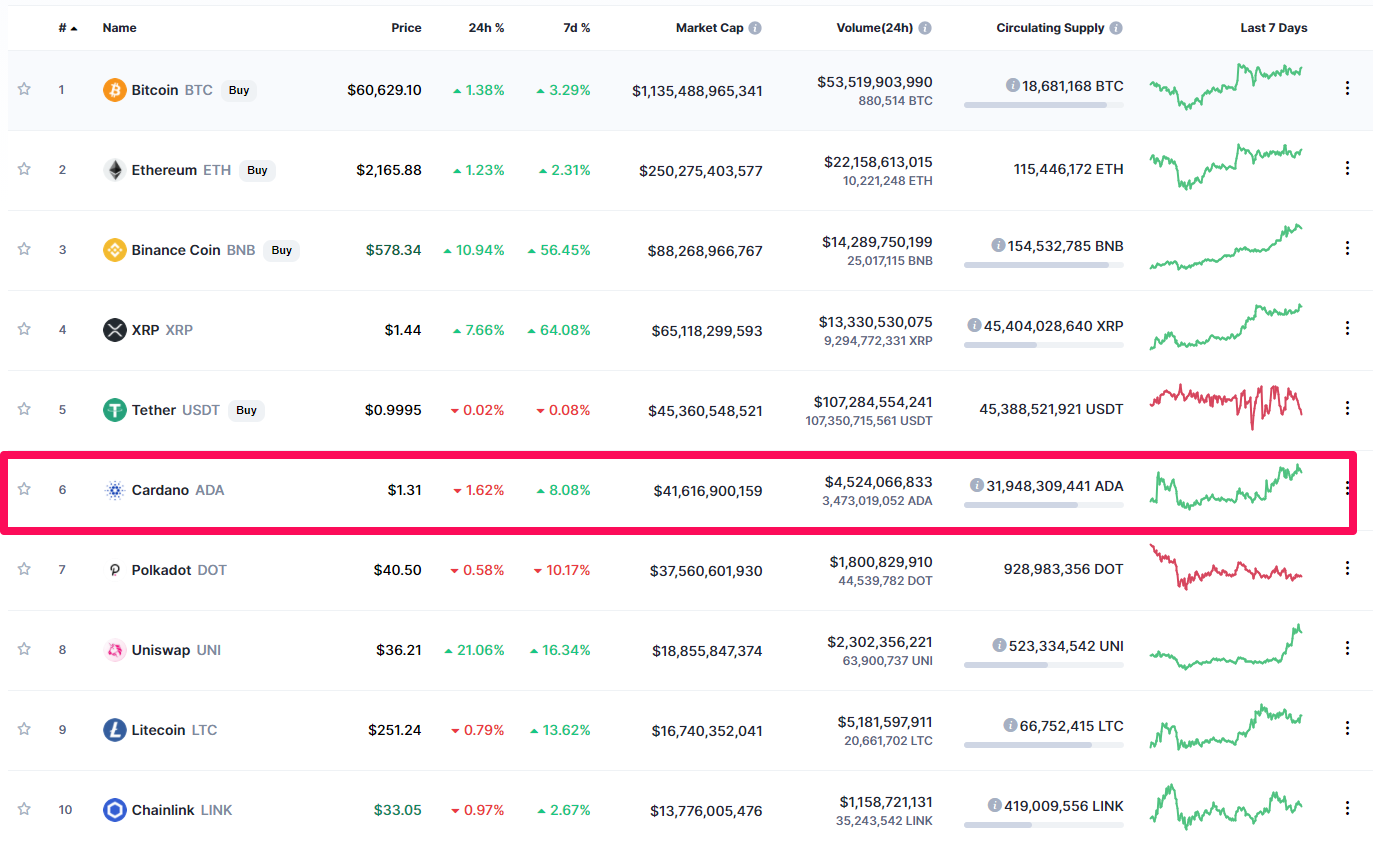Sort by the 7d % column header
Screen dimensions: 1373x850
[x=576, y=28]
